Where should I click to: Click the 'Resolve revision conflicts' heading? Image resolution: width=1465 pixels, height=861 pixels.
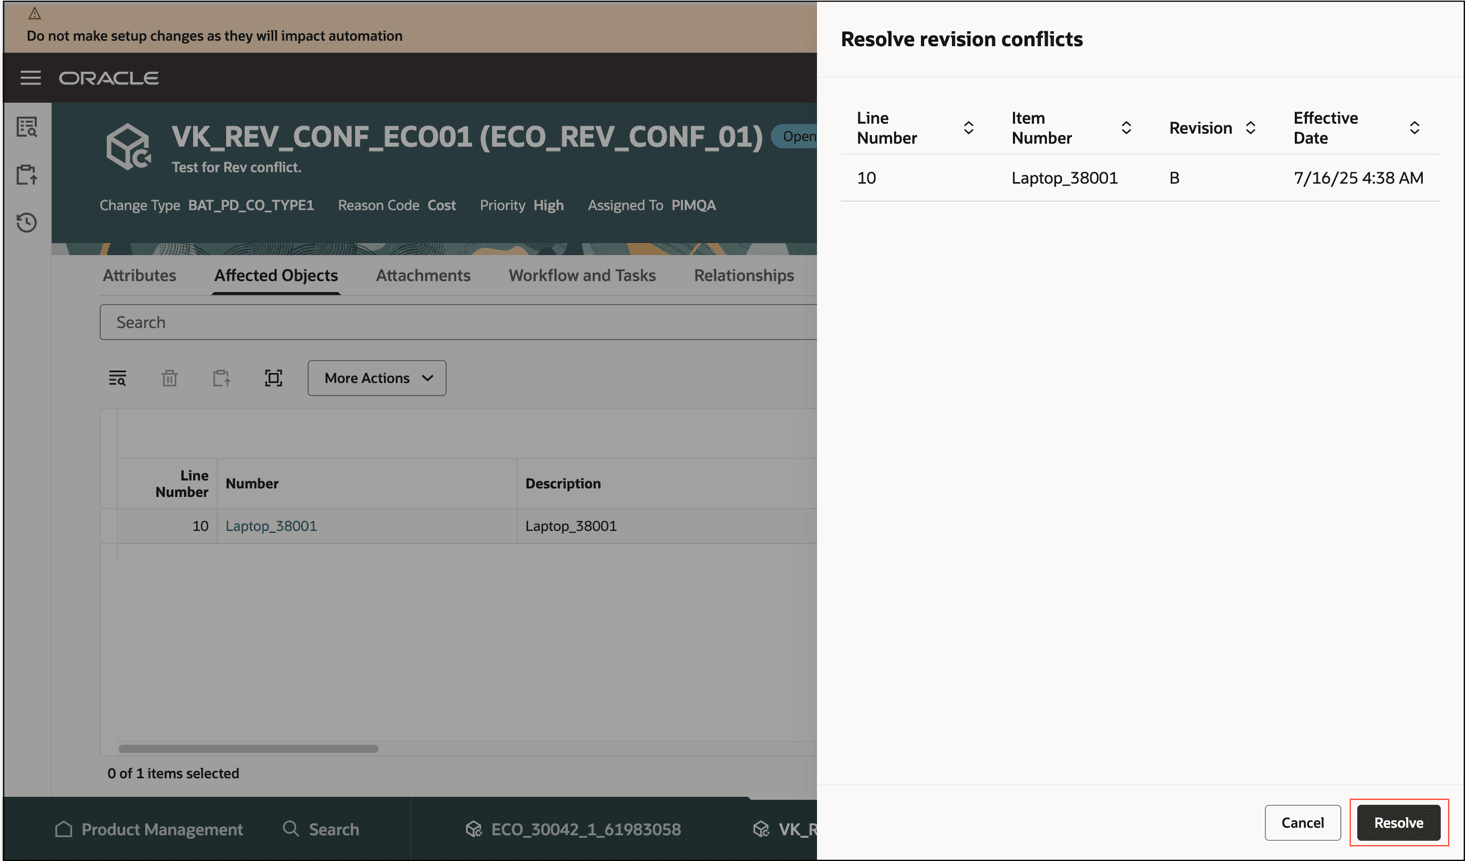click(x=962, y=39)
